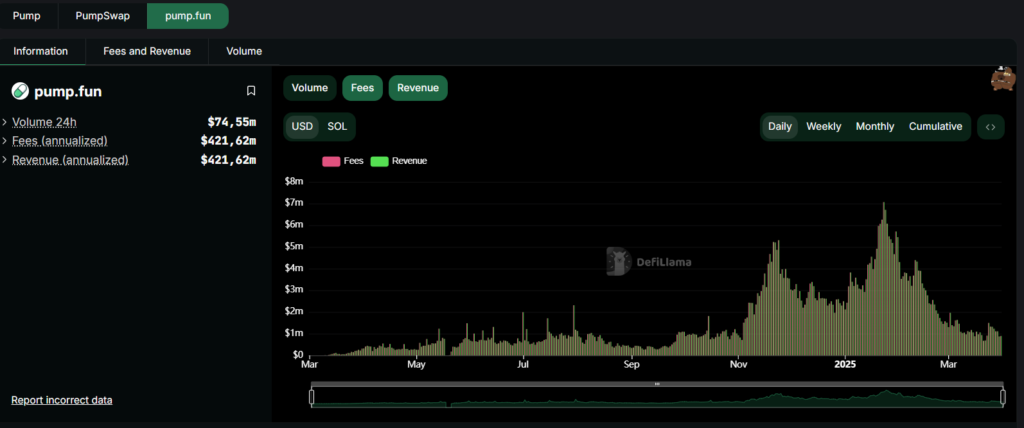
Task: Click the bookmark icon next to pump.fun
Action: click(x=251, y=91)
